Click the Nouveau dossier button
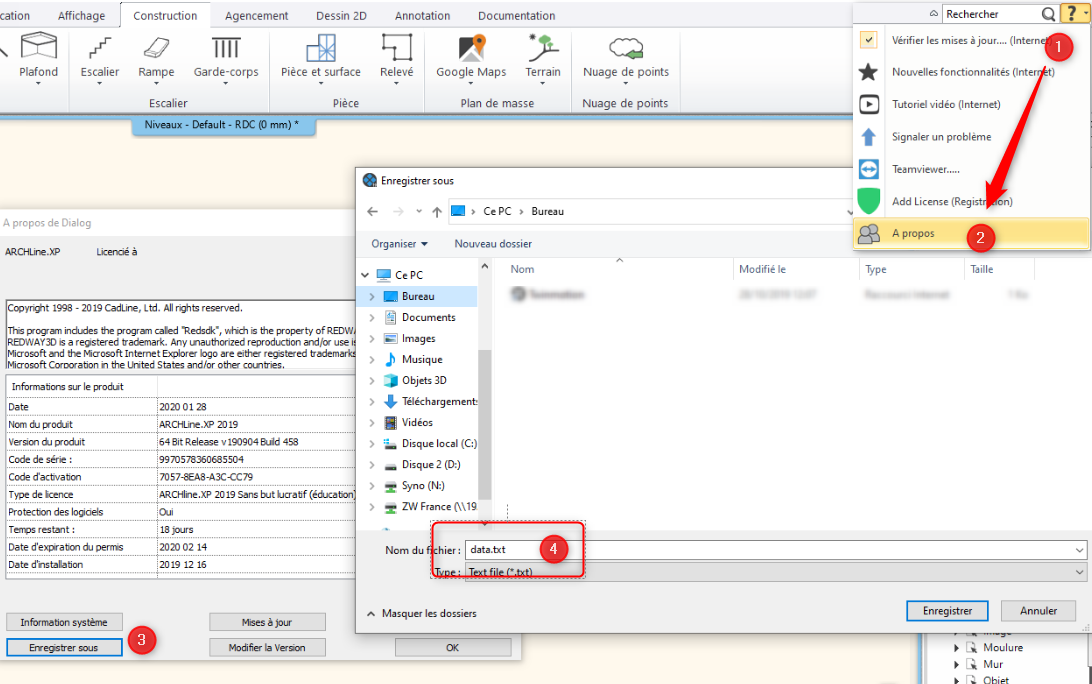This screenshot has height=684, width=1092. [x=493, y=244]
